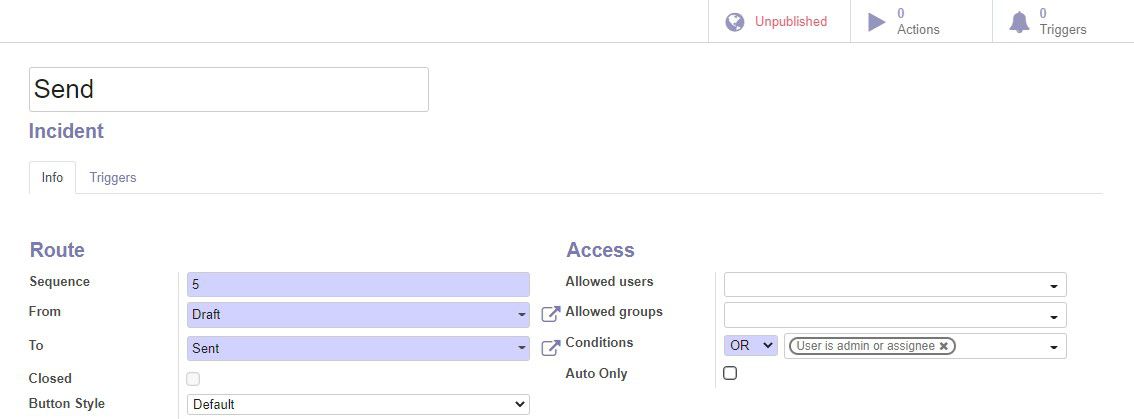Open external link for To stage Sent

click(x=550, y=348)
